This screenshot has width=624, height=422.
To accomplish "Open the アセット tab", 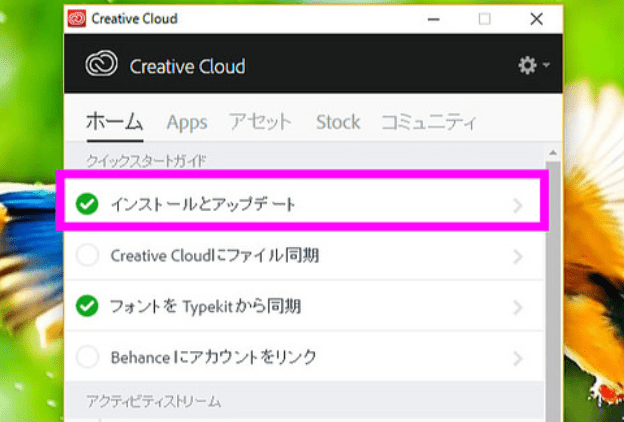I will [x=260, y=122].
